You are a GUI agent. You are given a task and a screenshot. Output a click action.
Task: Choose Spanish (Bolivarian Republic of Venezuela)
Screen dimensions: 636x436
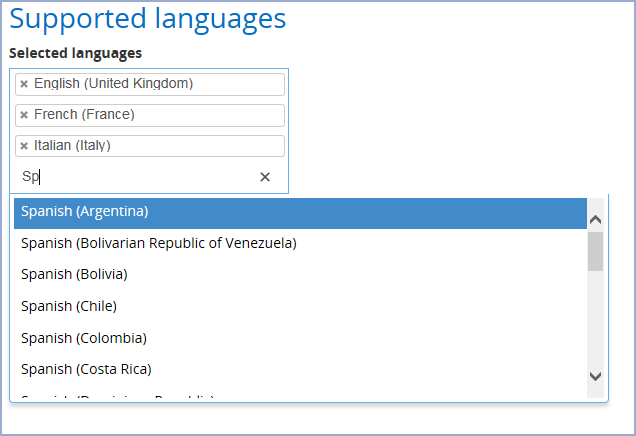(x=158, y=243)
